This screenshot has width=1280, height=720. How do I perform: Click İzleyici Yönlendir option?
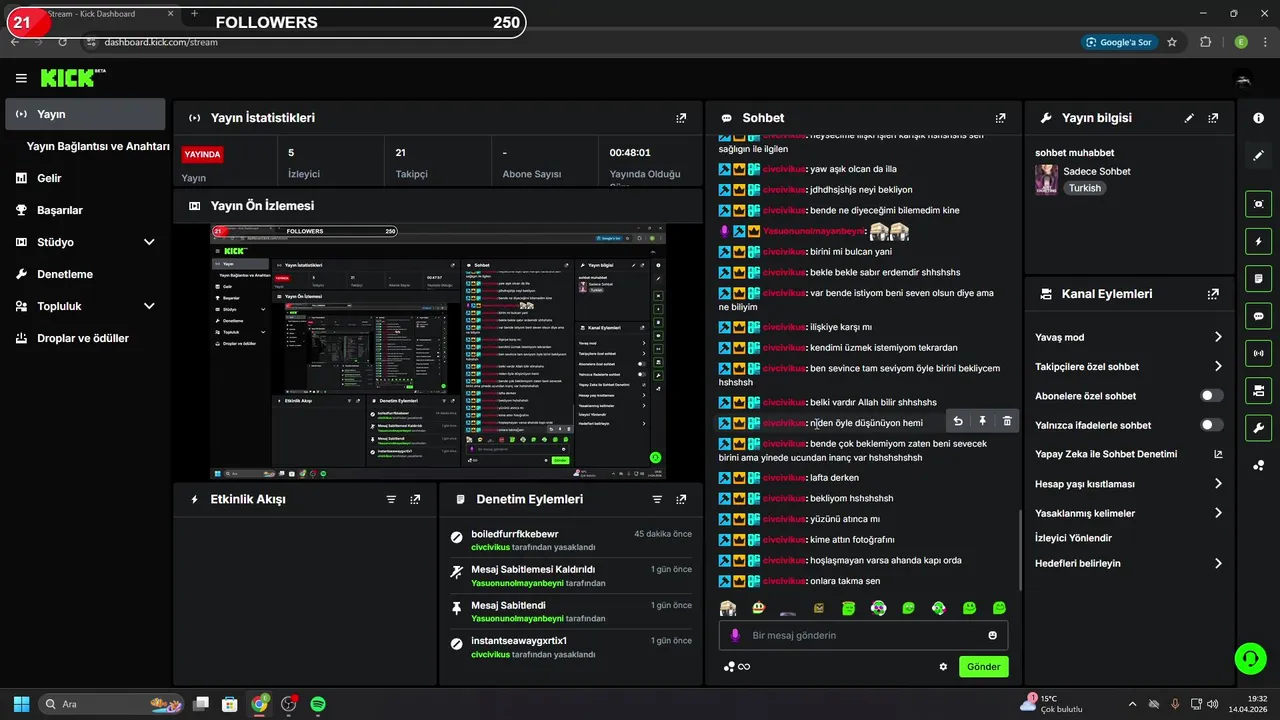point(1073,538)
